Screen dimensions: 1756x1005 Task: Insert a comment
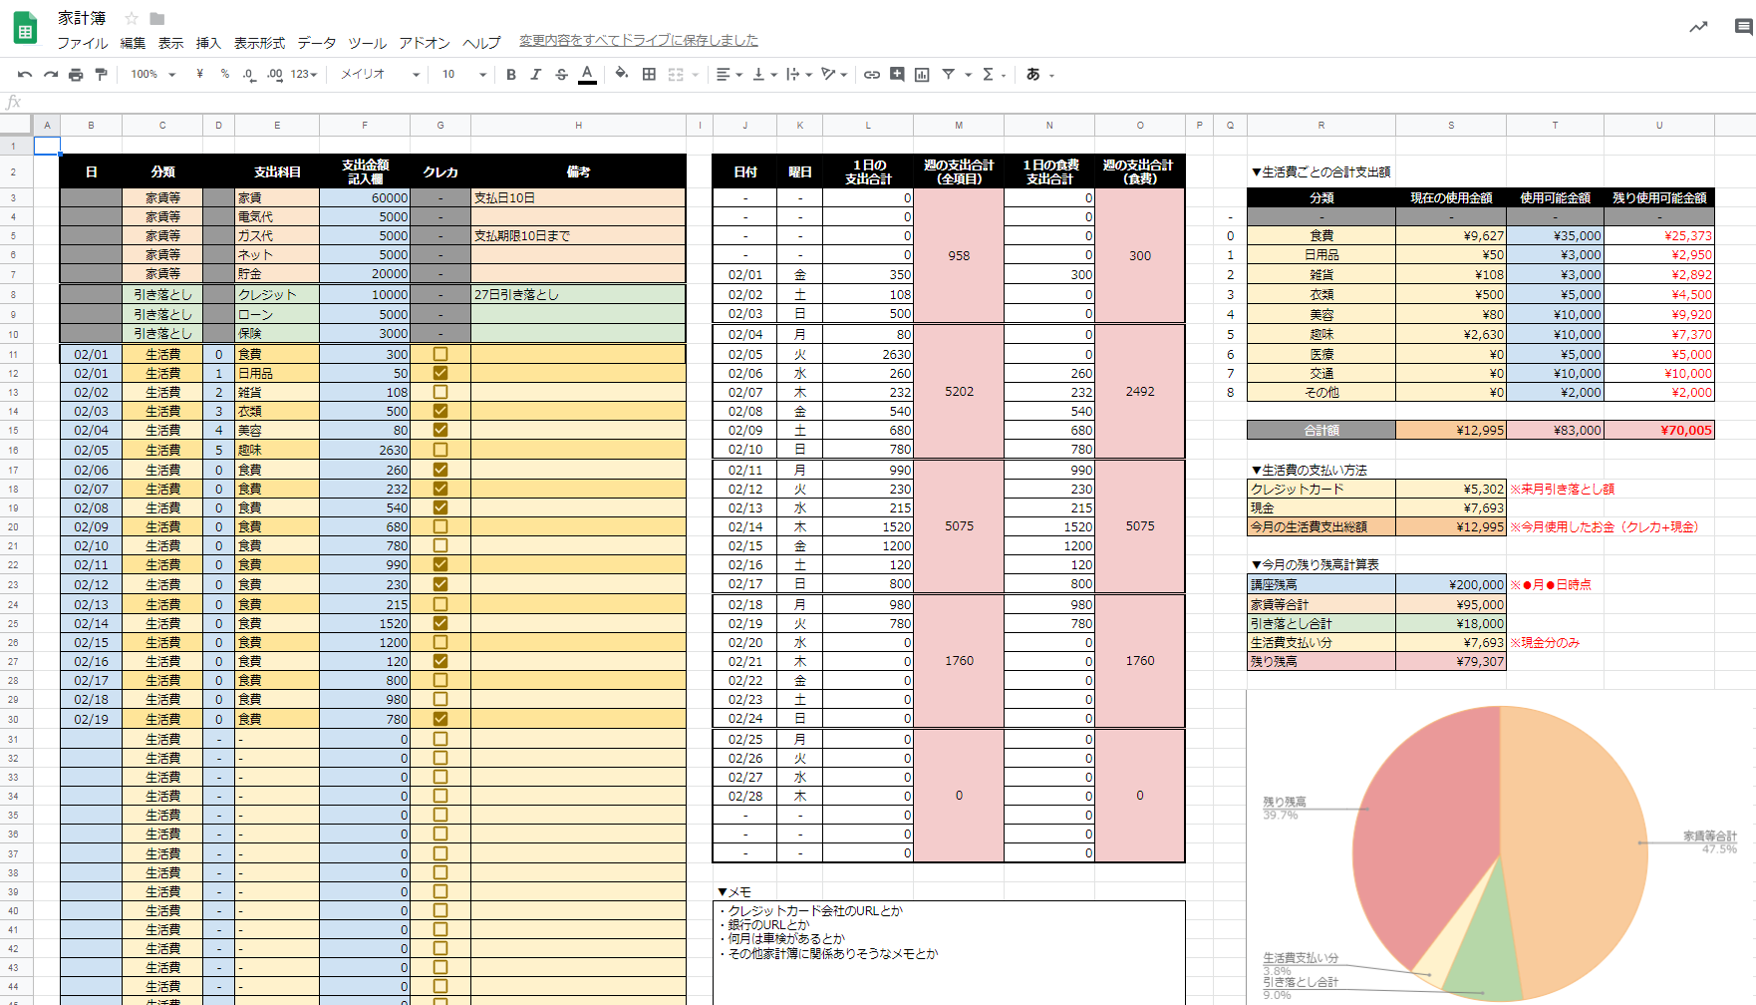[x=897, y=75]
